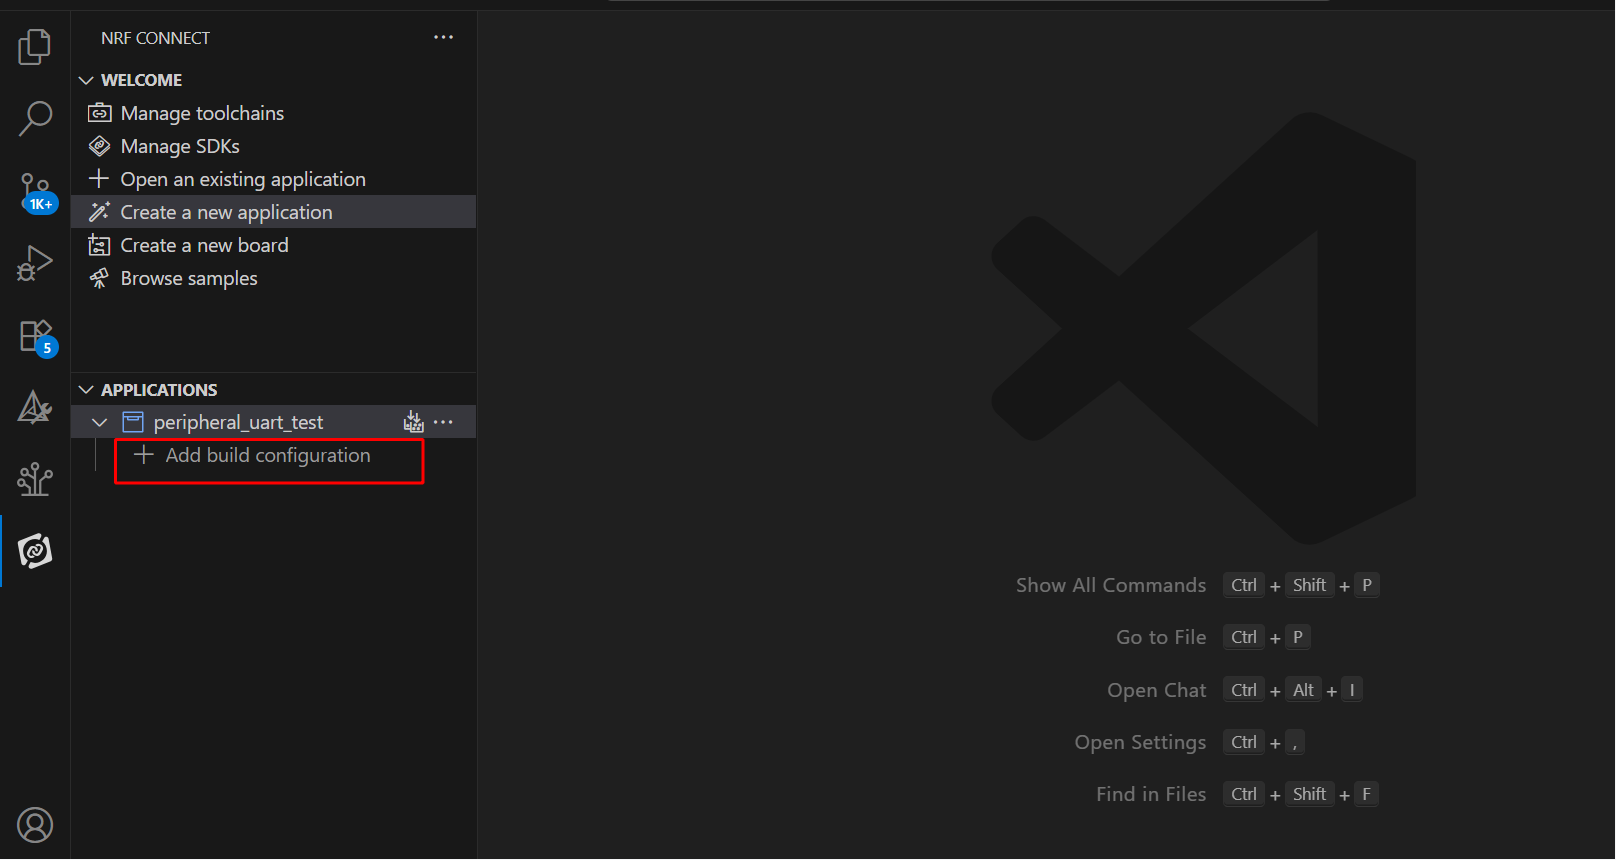The width and height of the screenshot is (1616, 860).
Task: Click the board icon beside Create a new board
Action: (x=99, y=245)
